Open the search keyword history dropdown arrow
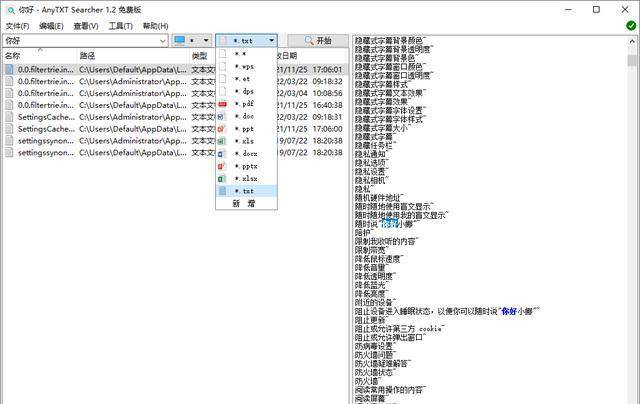This screenshot has width=640, height=404. 163,40
